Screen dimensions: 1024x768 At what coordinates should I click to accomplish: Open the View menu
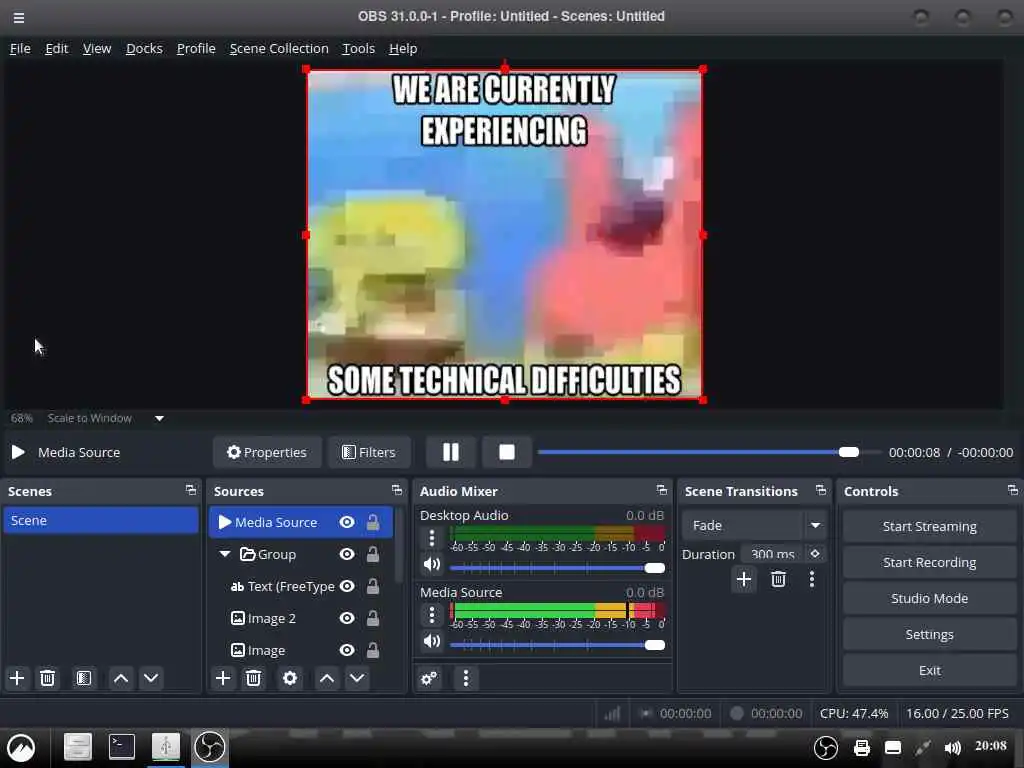click(97, 49)
